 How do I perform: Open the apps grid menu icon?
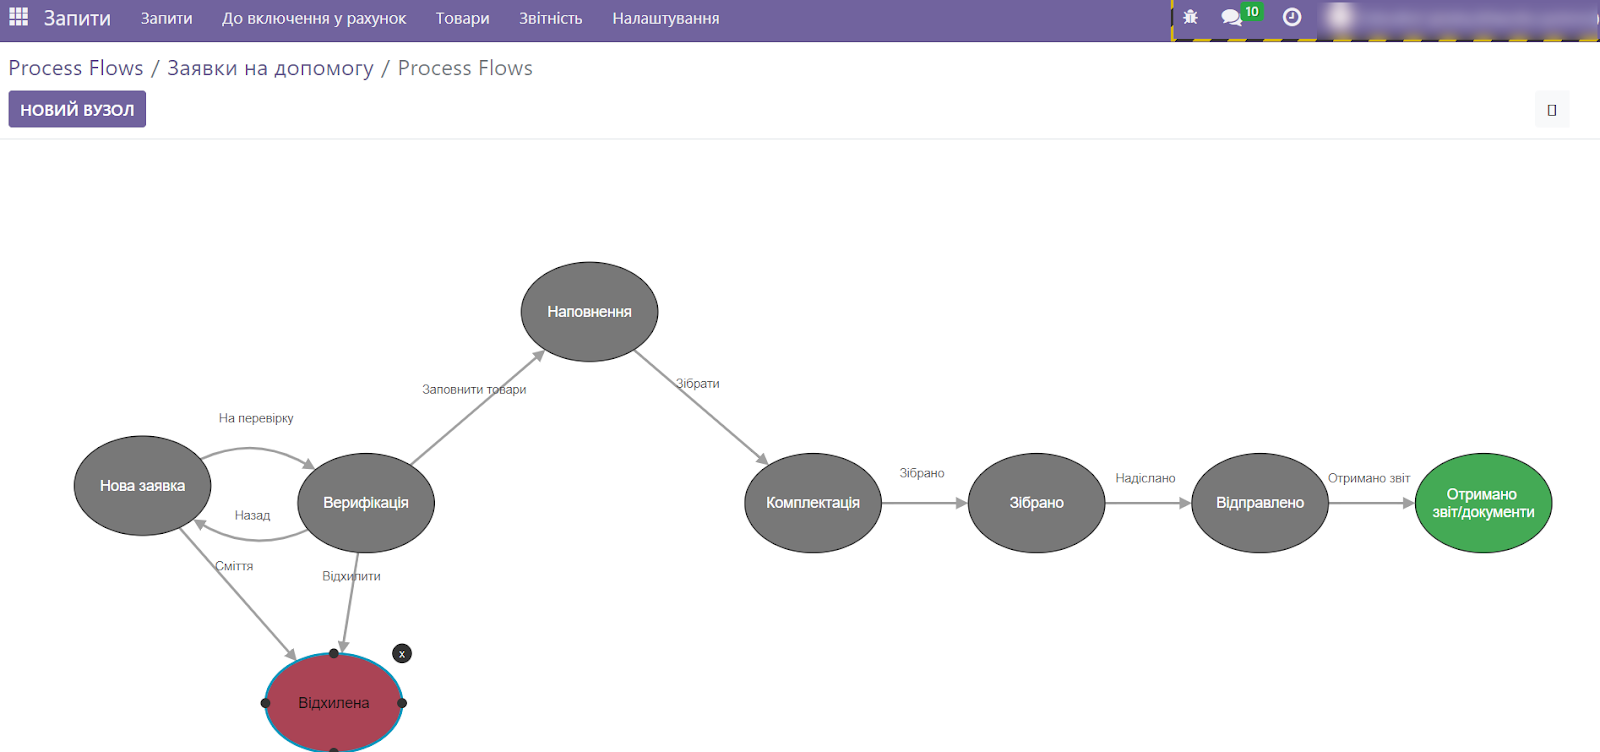[18, 17]
